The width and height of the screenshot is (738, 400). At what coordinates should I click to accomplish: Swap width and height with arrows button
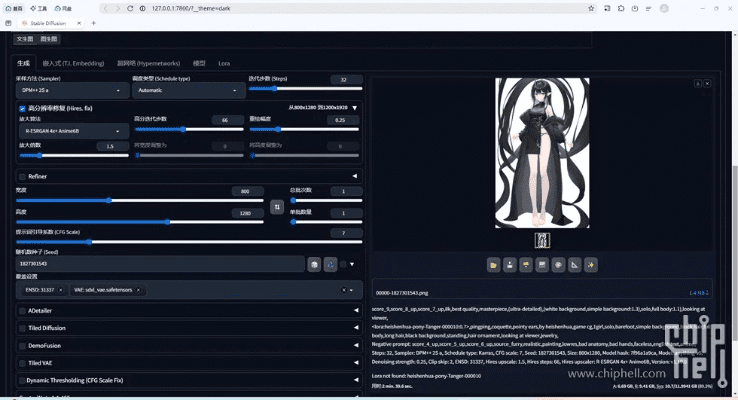(277, 207)
